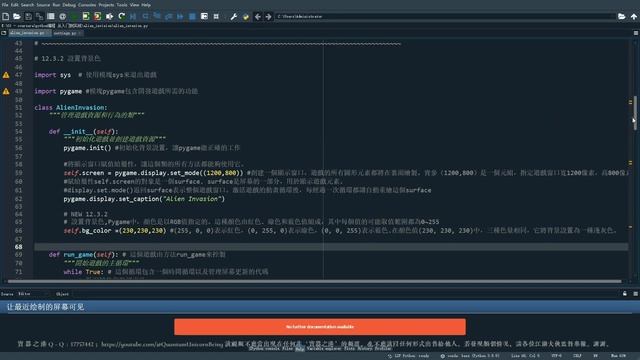Click conda base environment status entry
Image resolution: width=640 pixels, height=360 pixels.
pyautogui.click(x=470, y=356)
